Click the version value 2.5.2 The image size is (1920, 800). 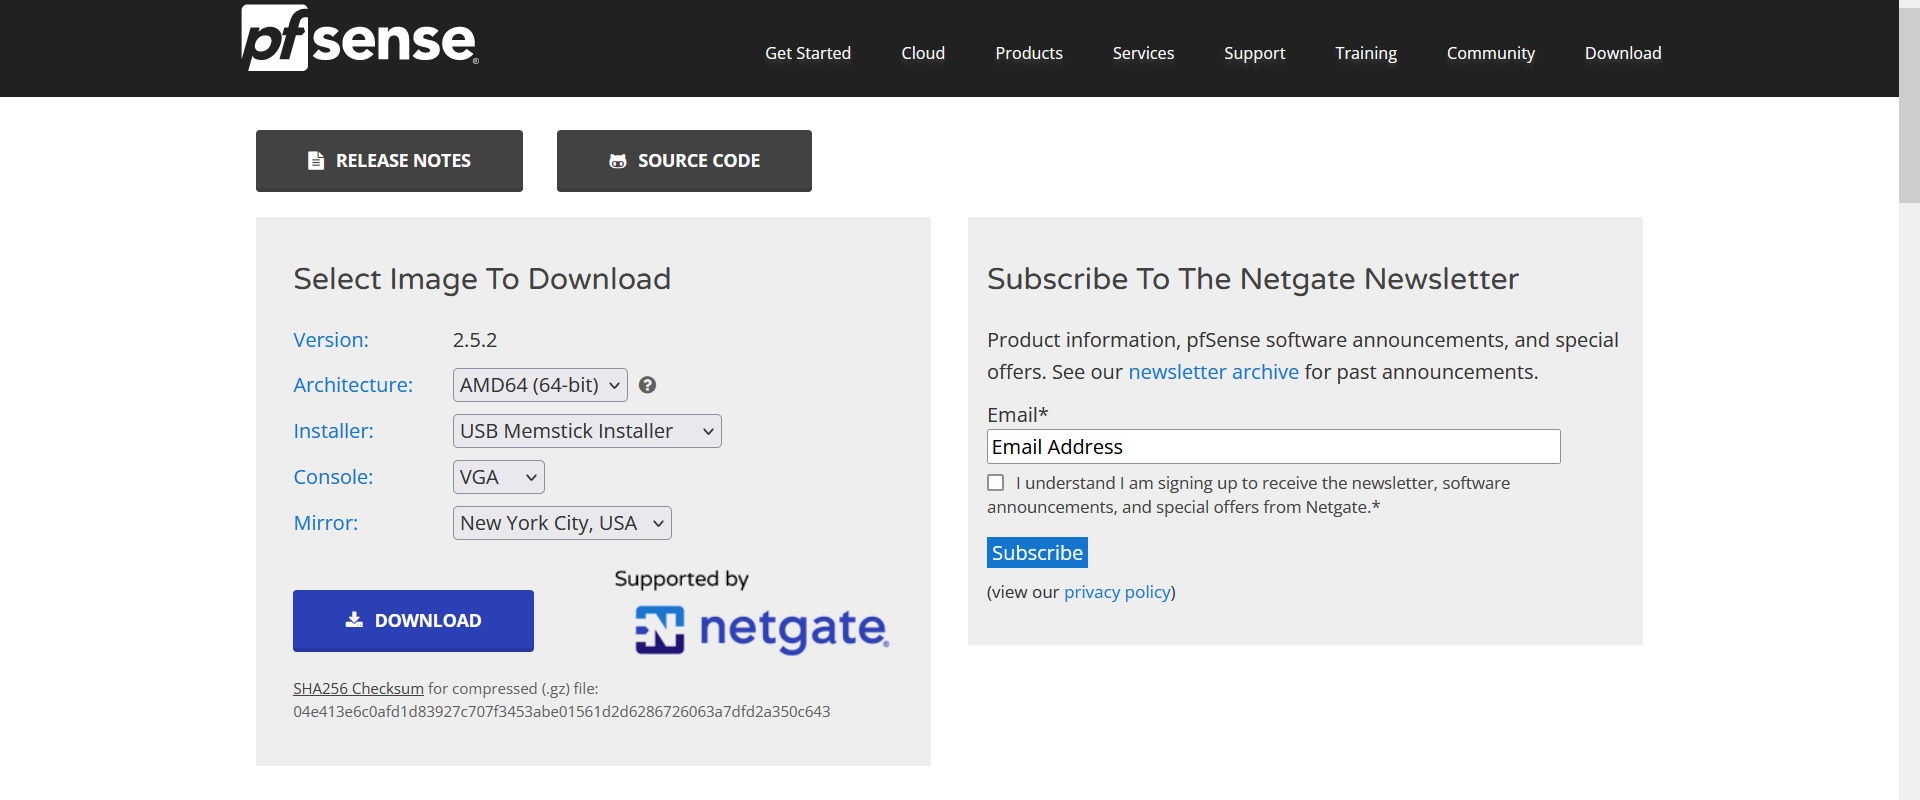pos(475,340)
